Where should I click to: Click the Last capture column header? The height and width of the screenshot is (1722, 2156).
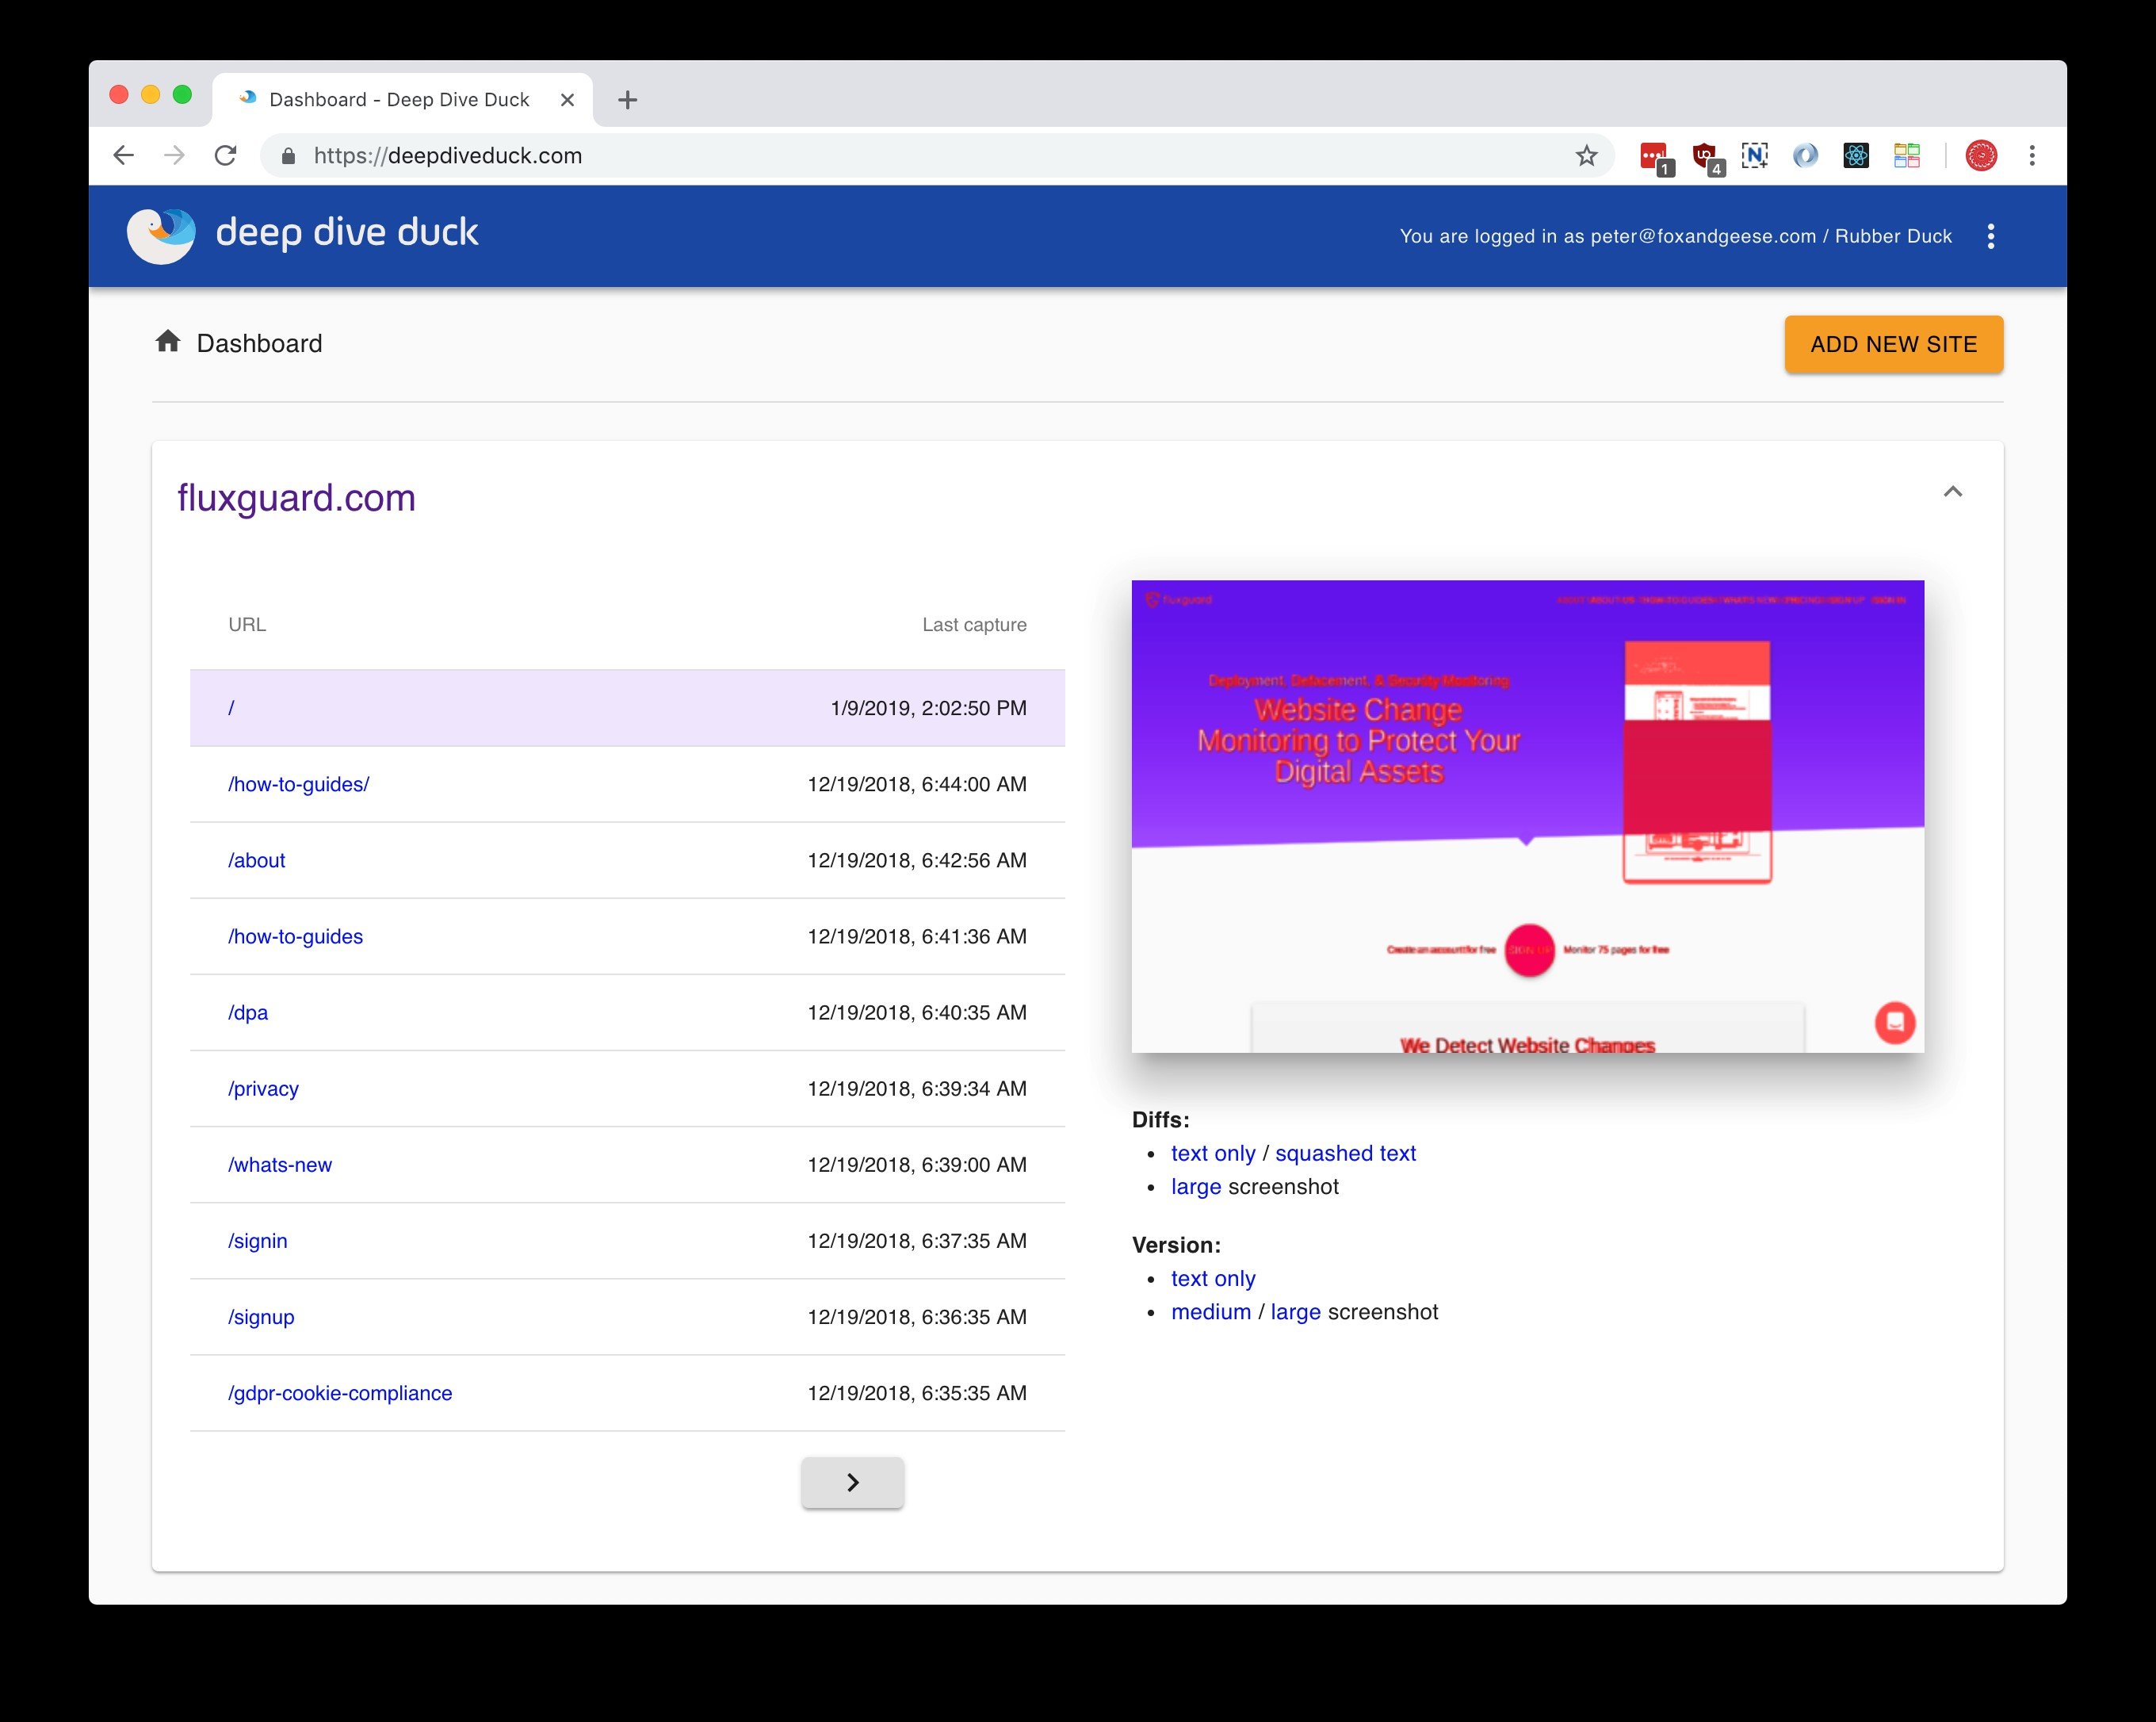974,624
